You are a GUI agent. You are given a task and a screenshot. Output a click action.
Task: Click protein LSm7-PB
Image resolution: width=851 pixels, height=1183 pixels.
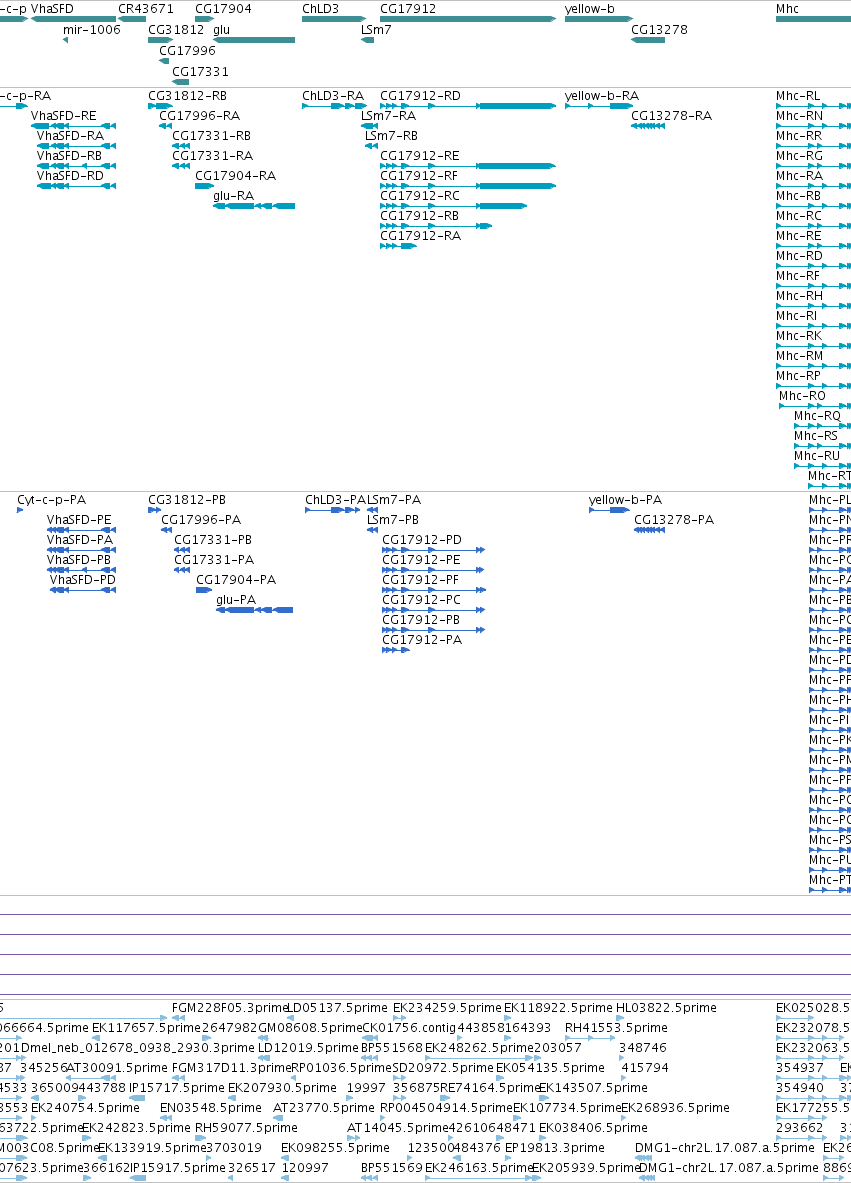click(x=372, y=530)
